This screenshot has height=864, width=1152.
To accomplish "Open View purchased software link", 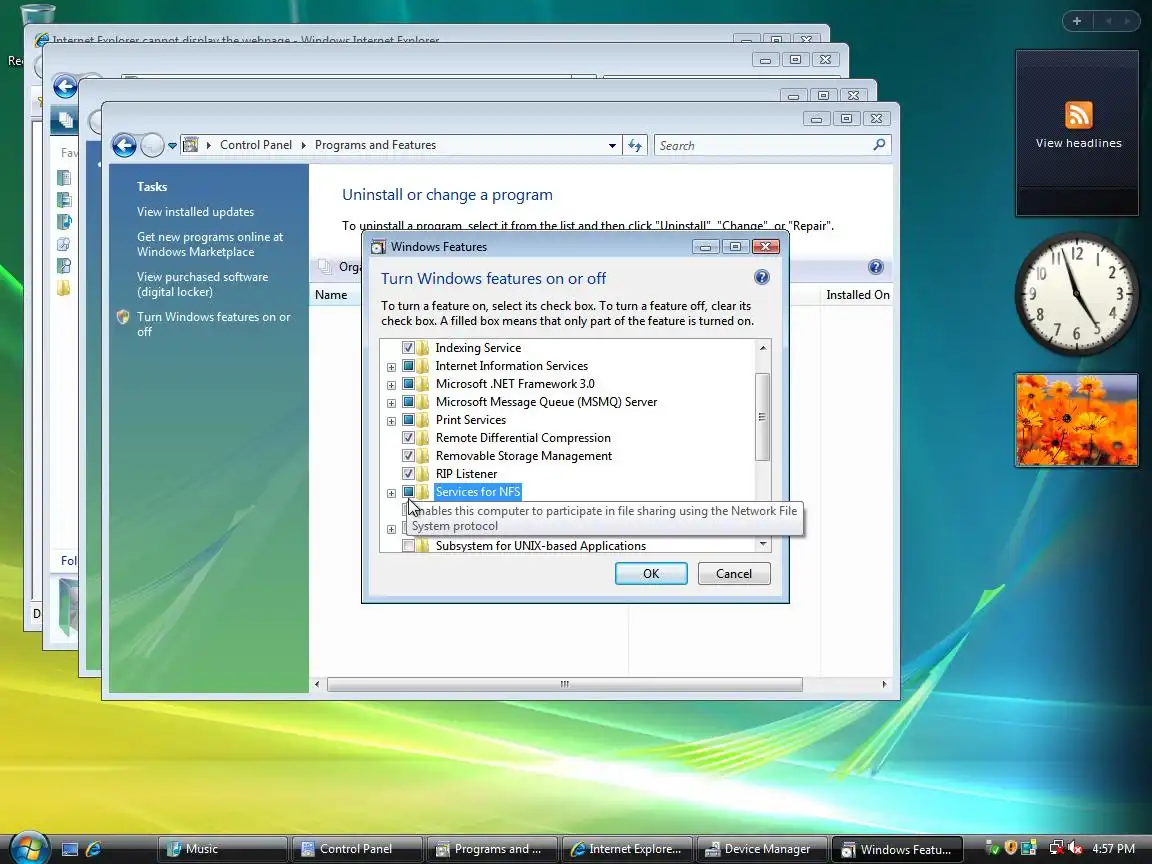I will pos(202,284).
